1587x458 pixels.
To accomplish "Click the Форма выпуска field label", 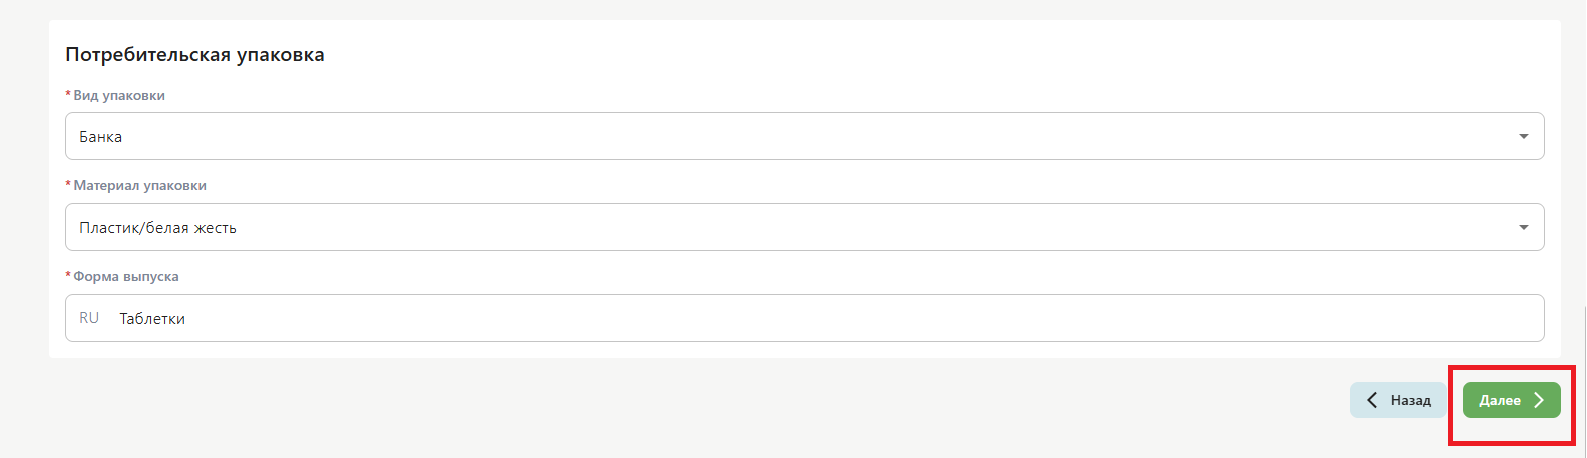I will pyautogui.click(x=126, y=276).
